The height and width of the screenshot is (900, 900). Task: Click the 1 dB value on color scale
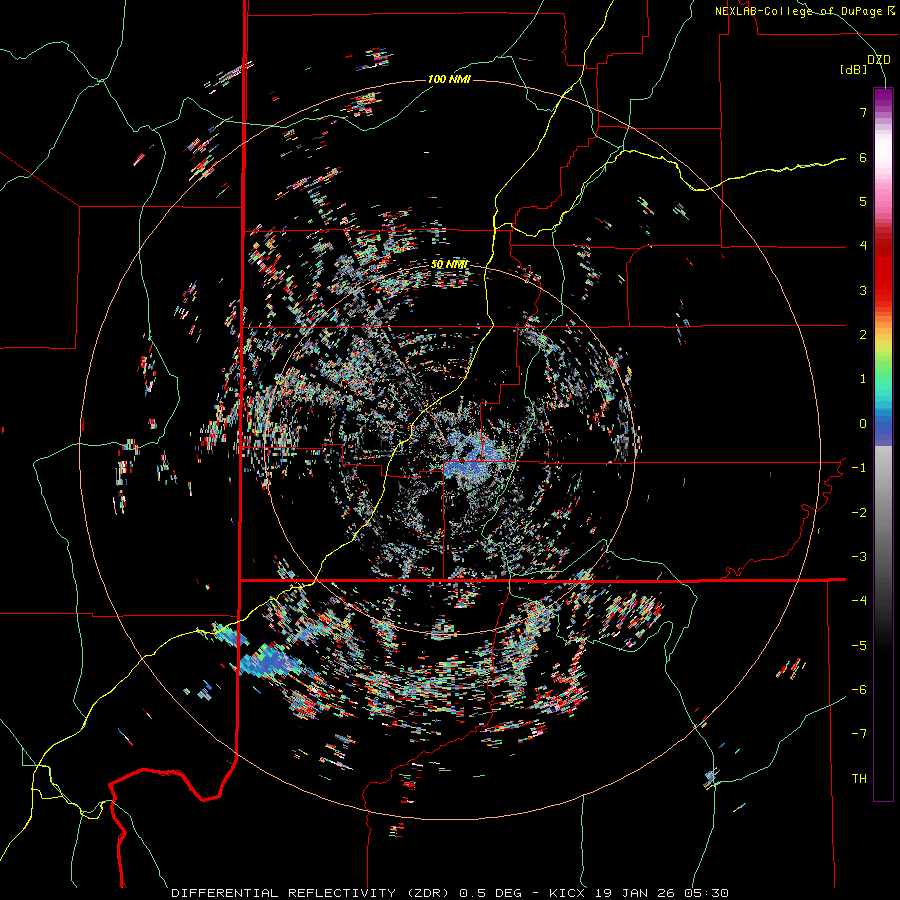click(863, 379)
